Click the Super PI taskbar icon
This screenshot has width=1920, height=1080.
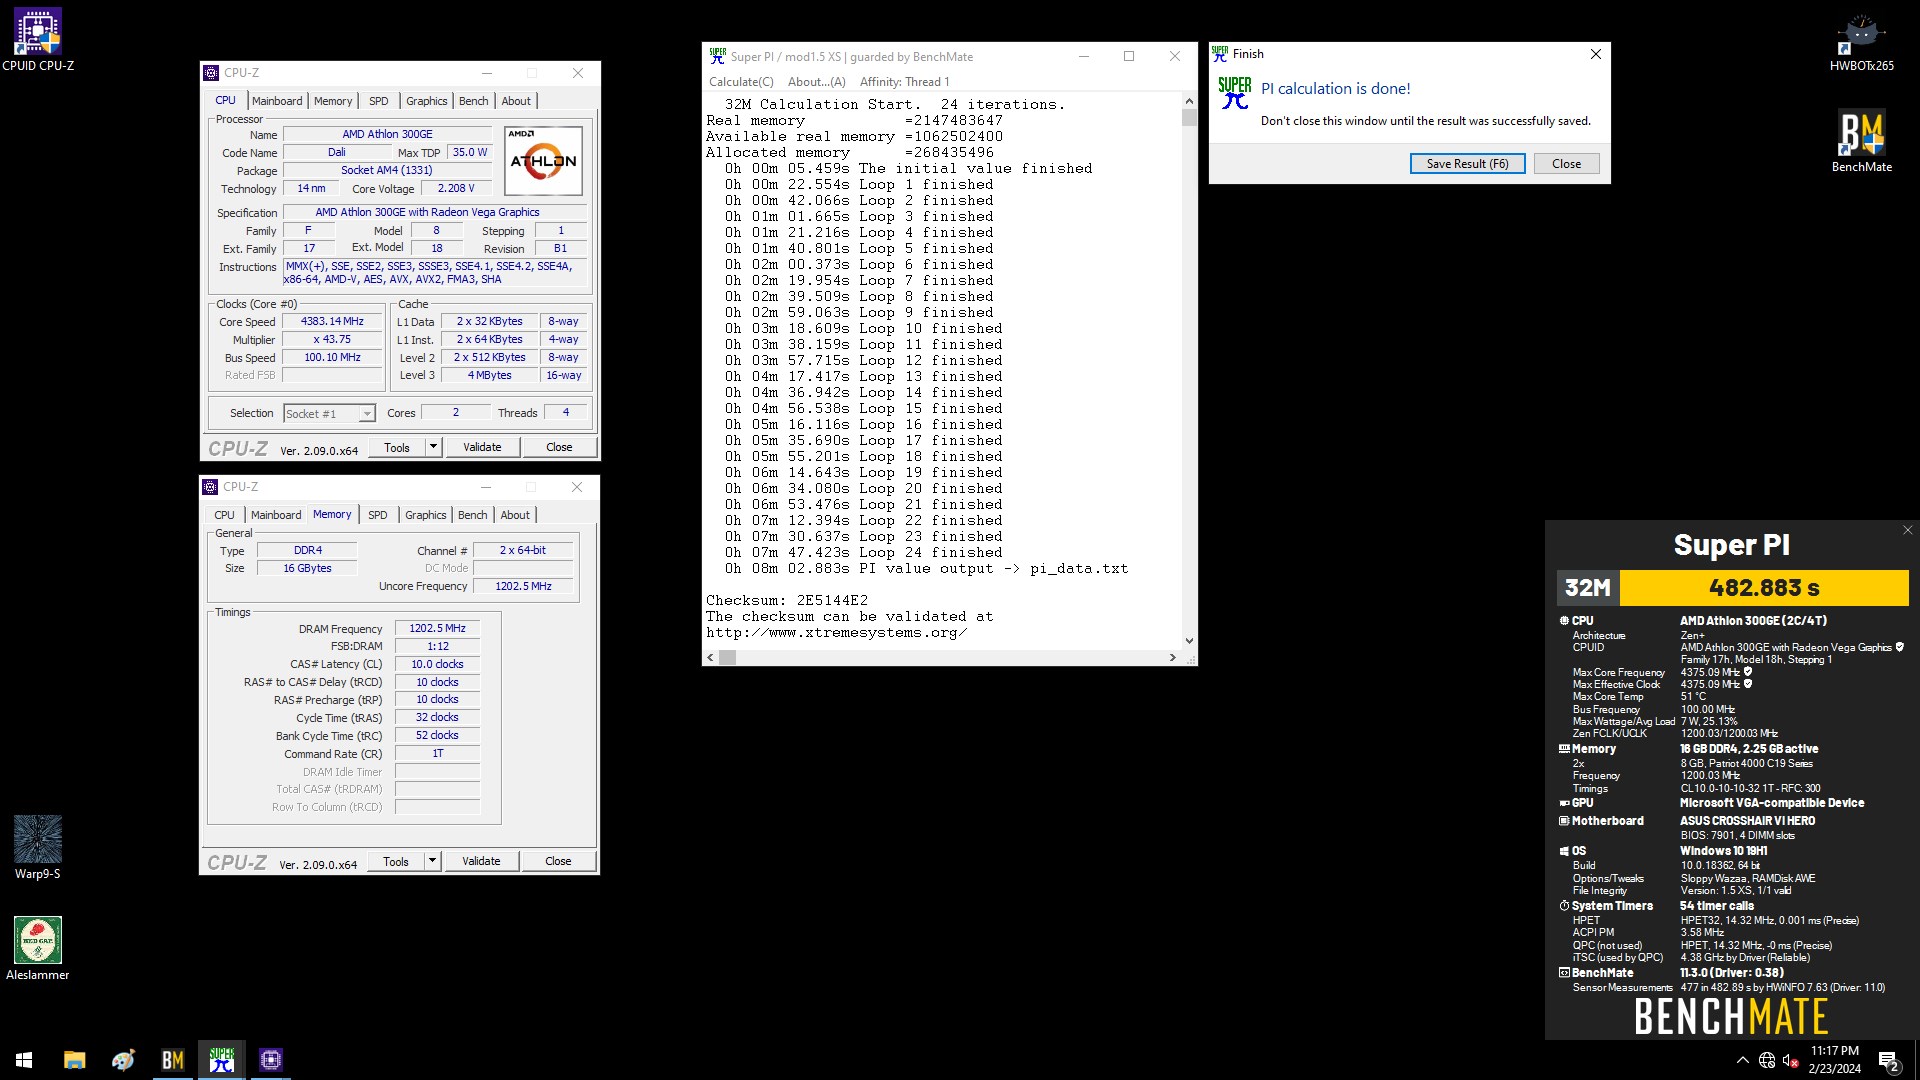[x=222, y=1060]
